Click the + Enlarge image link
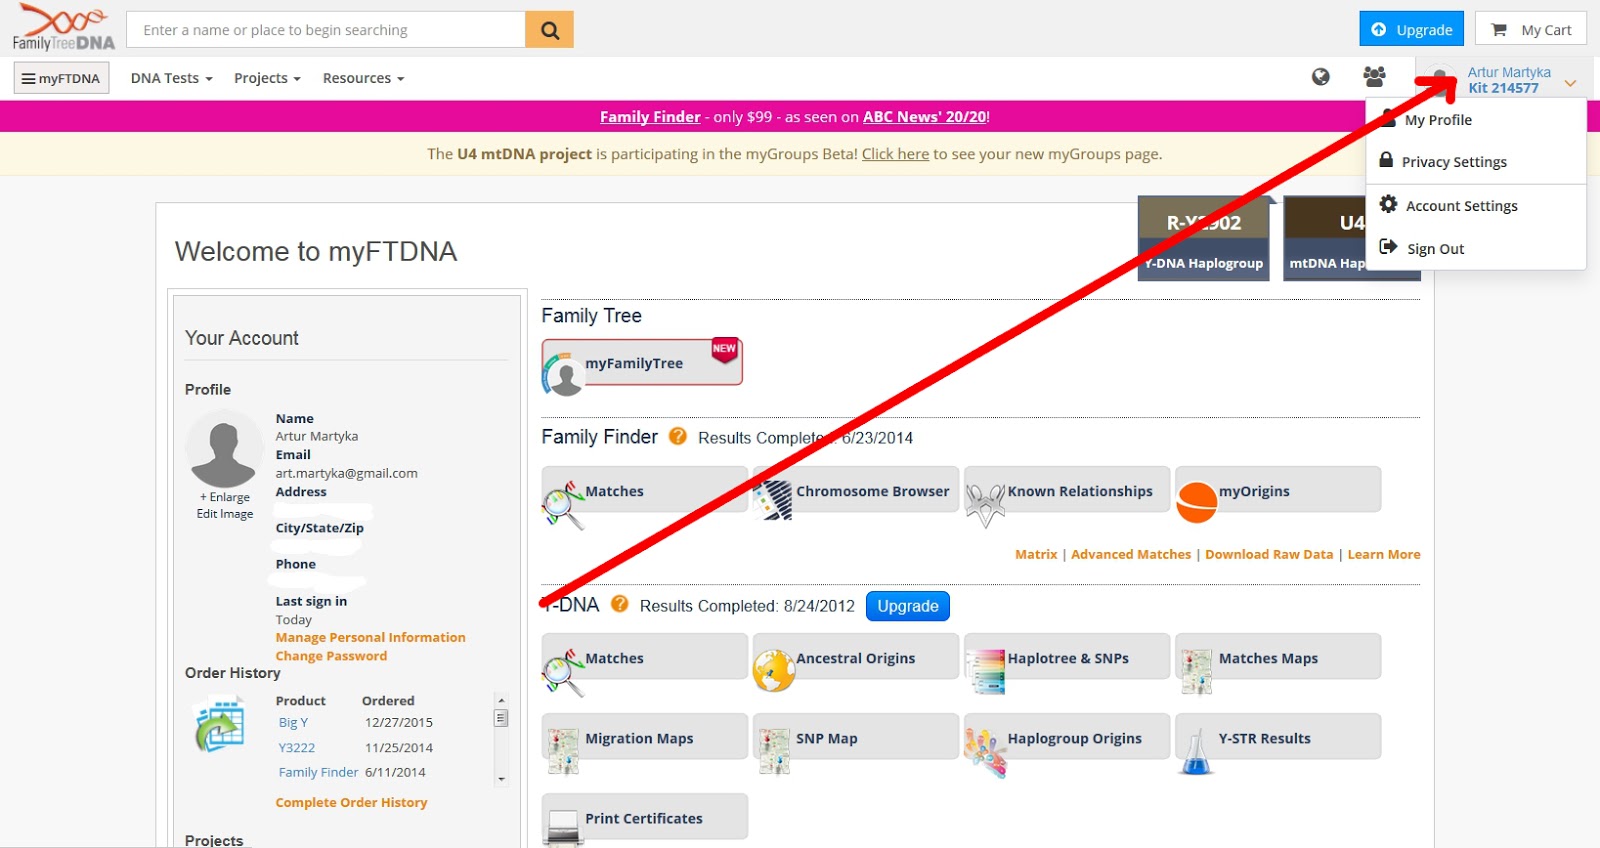 [225, 497]
